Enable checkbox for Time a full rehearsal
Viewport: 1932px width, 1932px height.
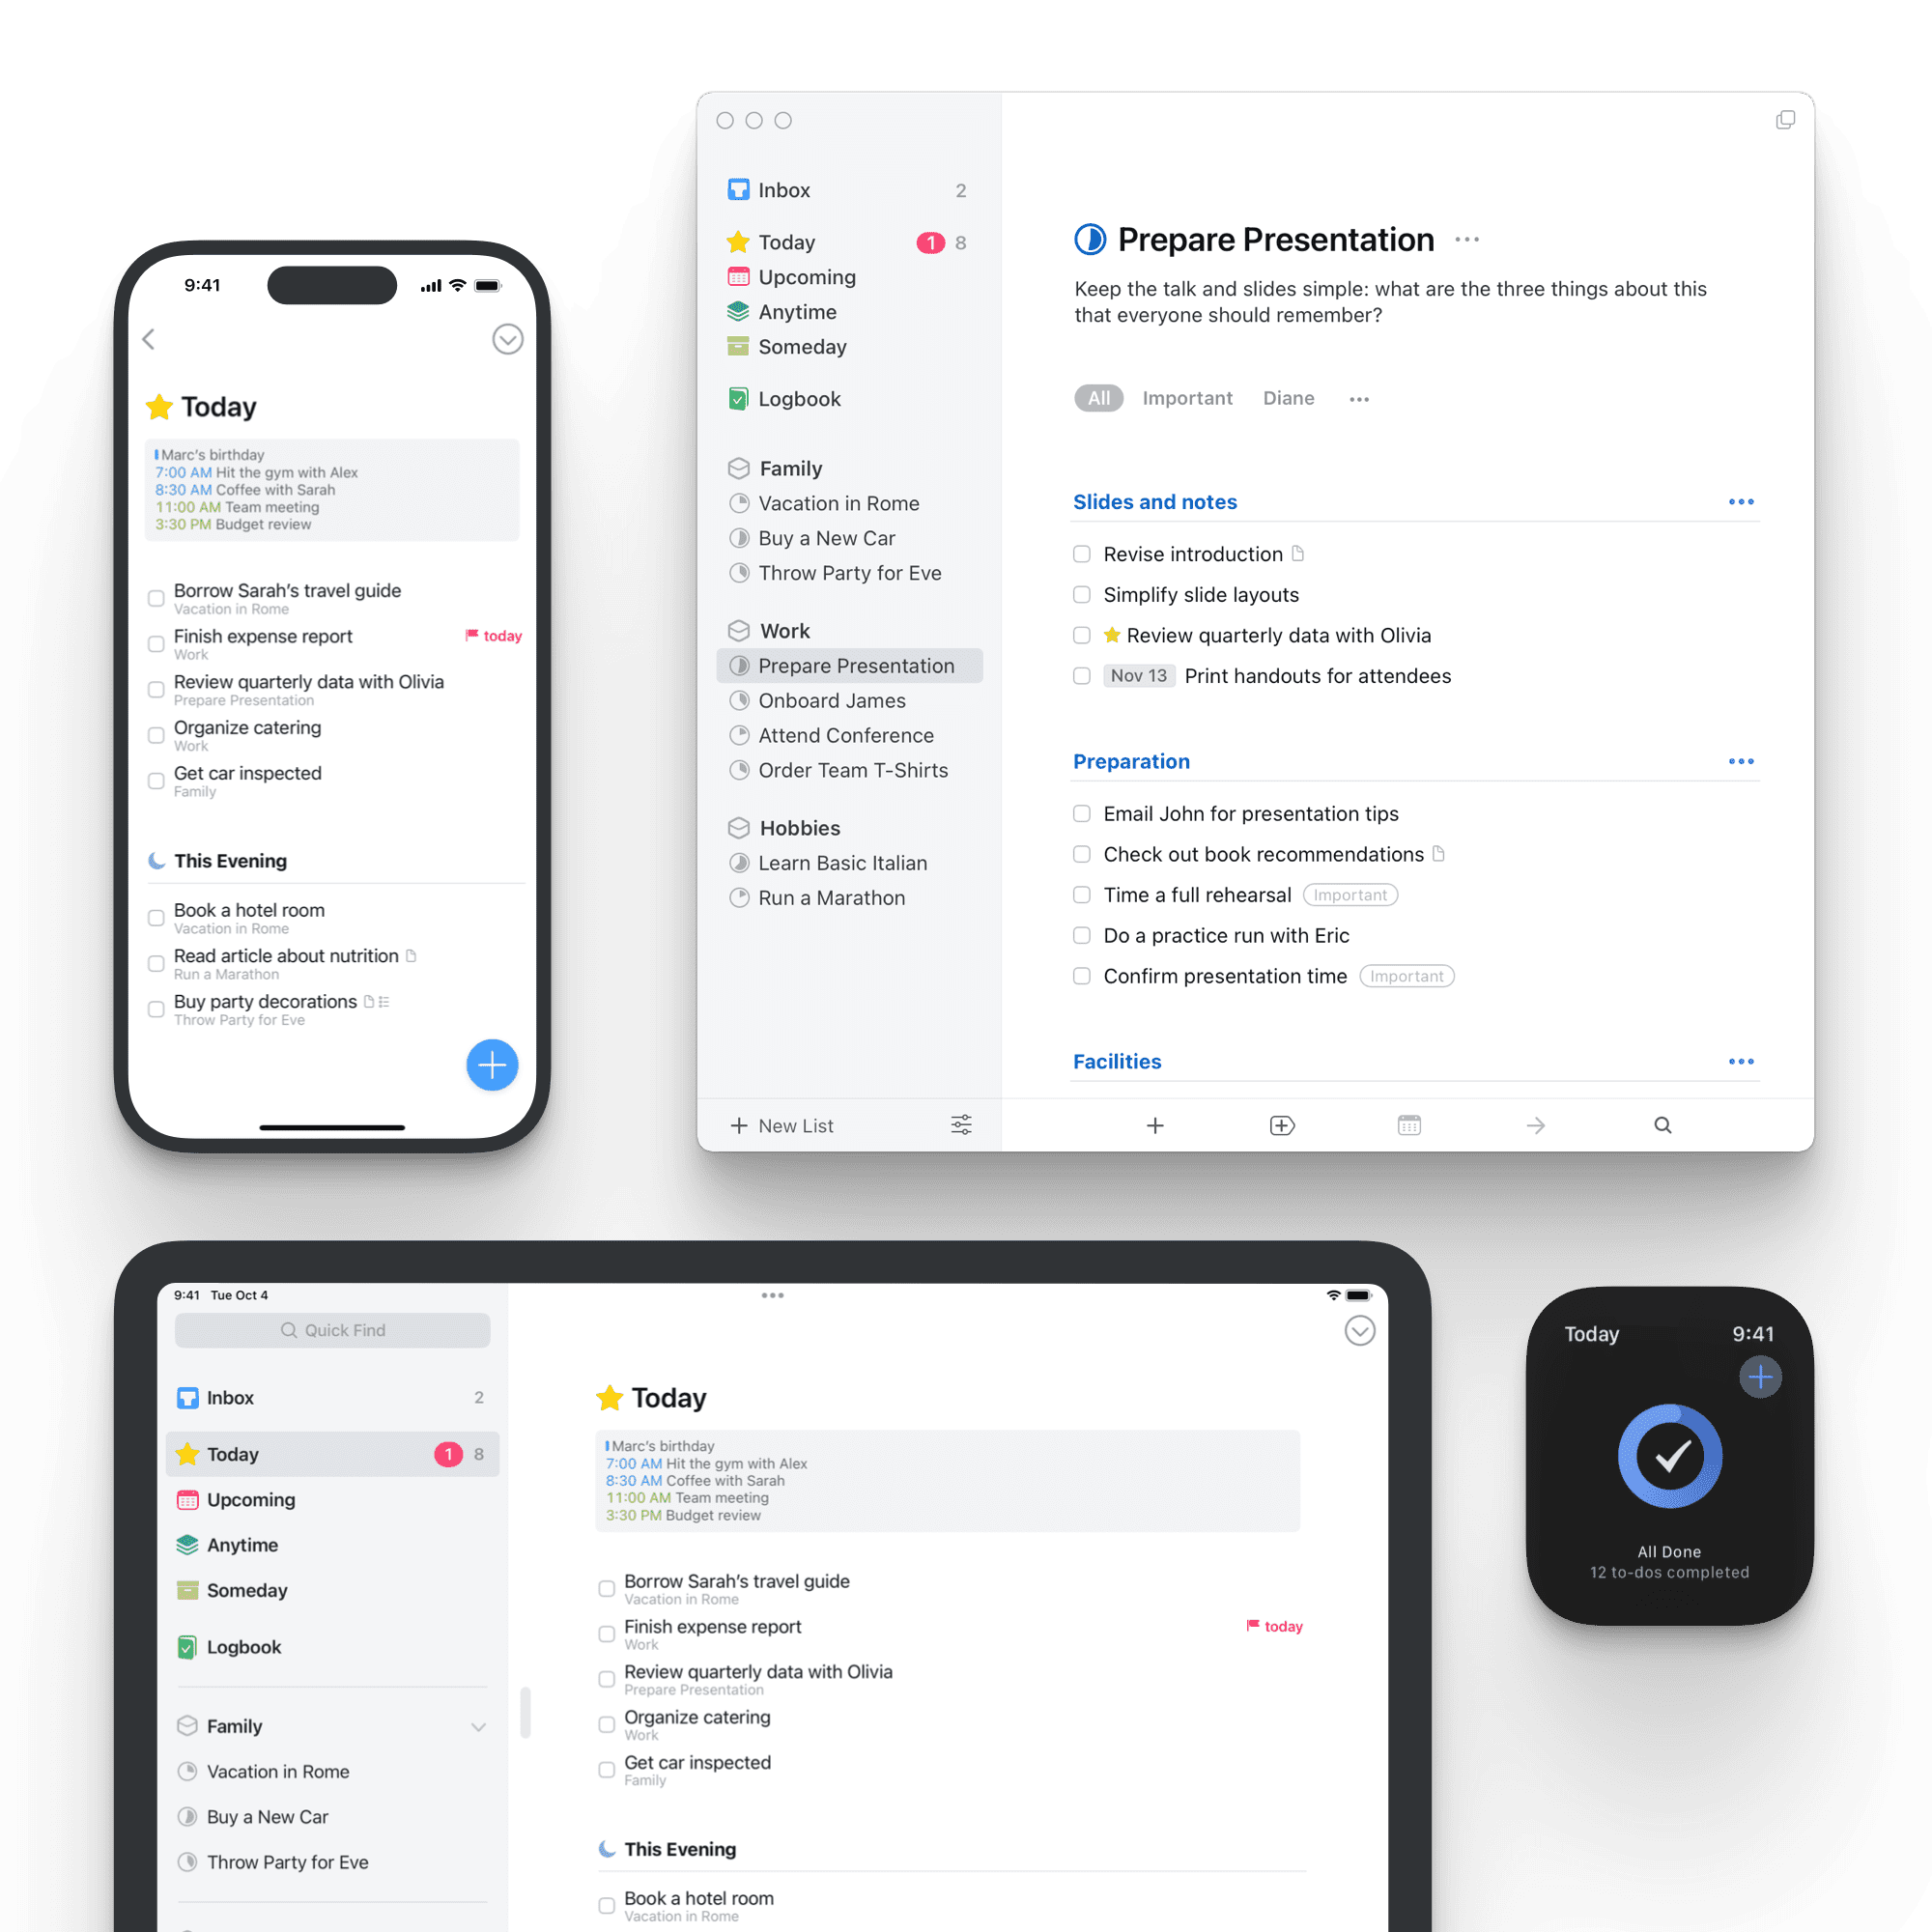(1081, 894)
